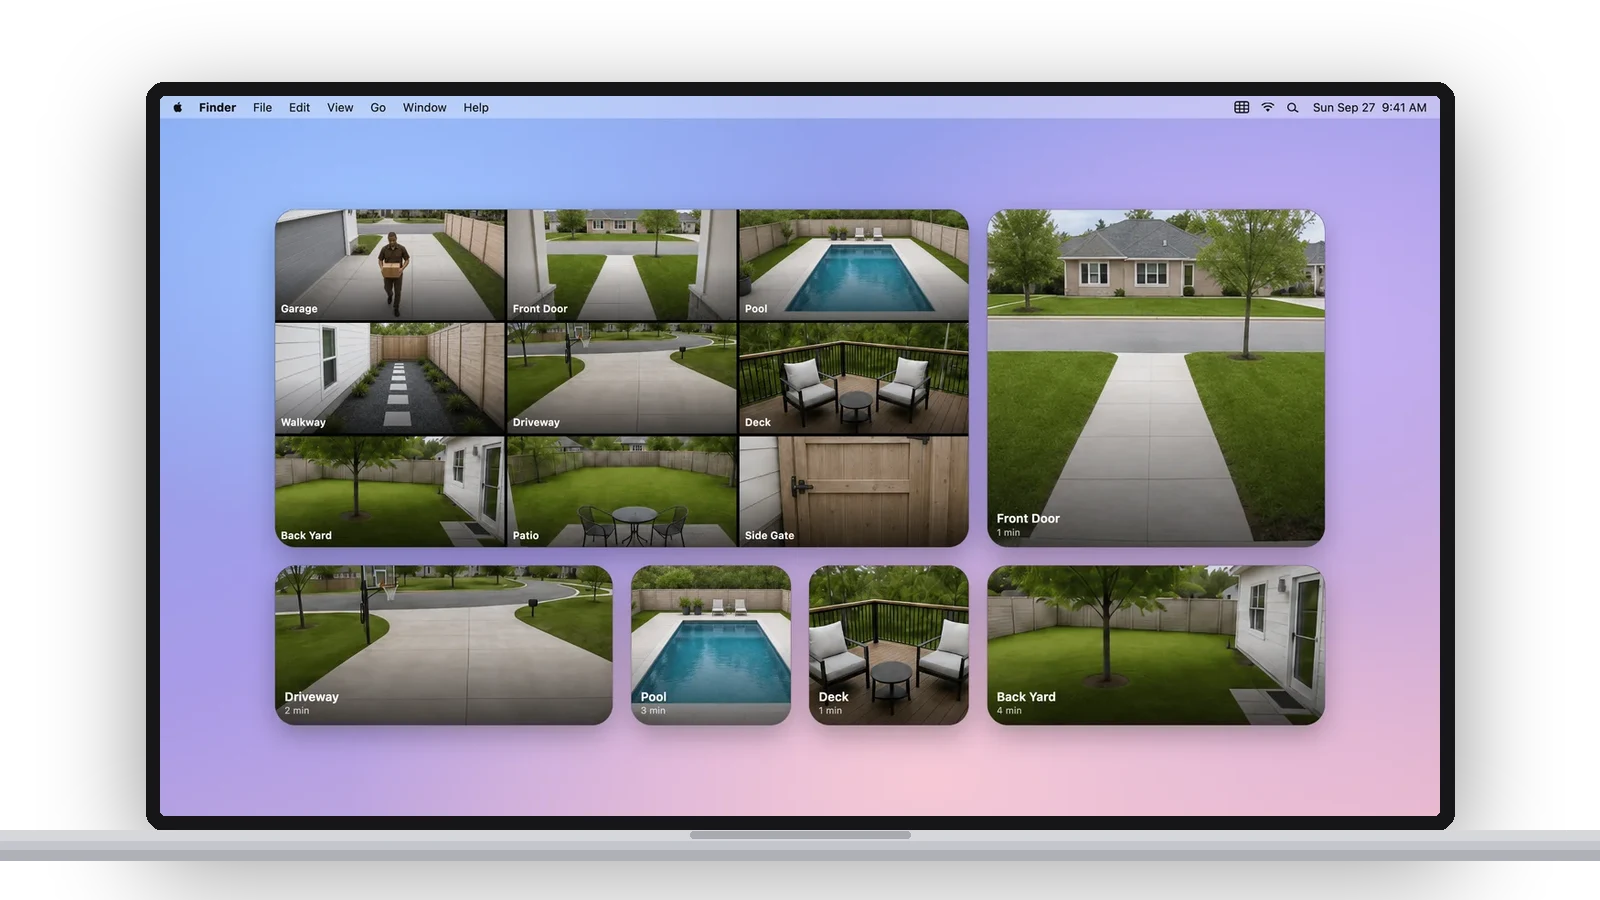
Task: Select the Back Yard camera grid tile
Action: click(x=390, y=491)
